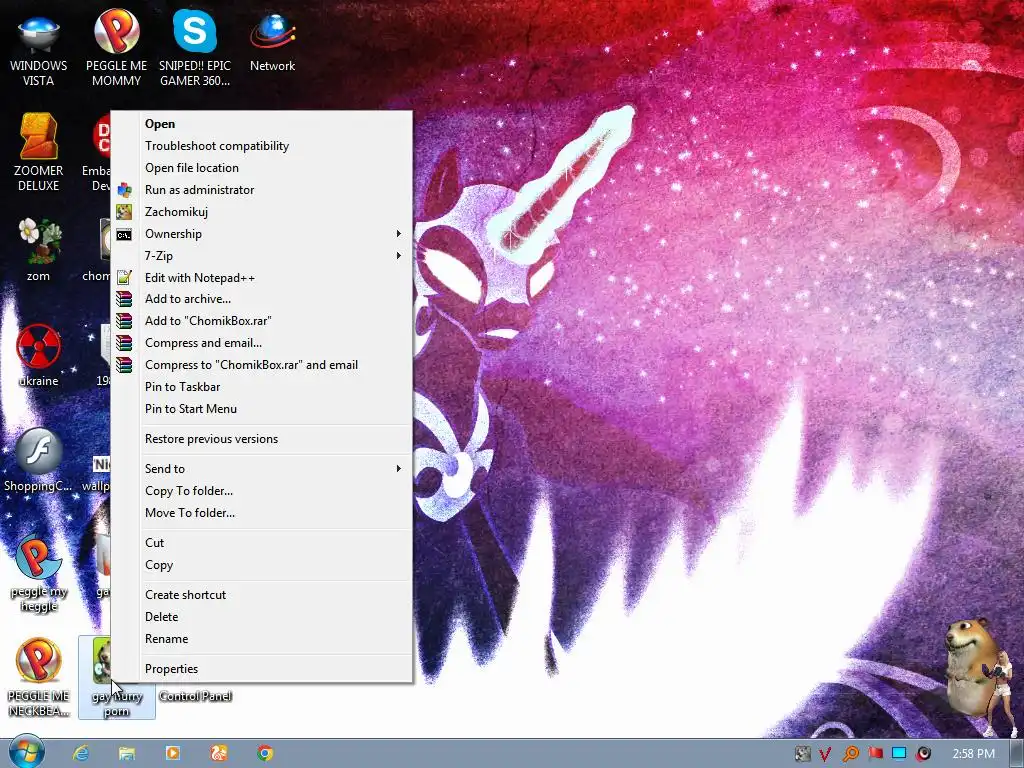The width and height of the screenshot is (1024, 768).
Task: Select Create shortcut
Action: 262,595
